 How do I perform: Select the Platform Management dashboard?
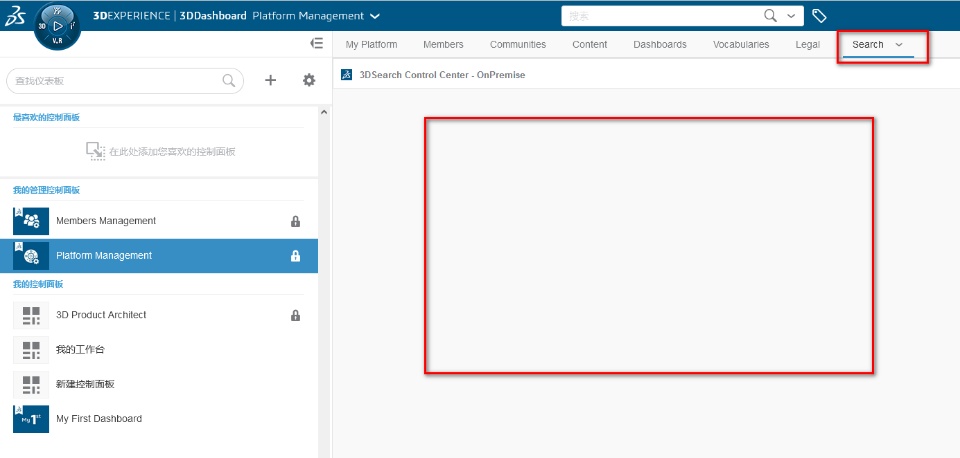coord(159,256)
